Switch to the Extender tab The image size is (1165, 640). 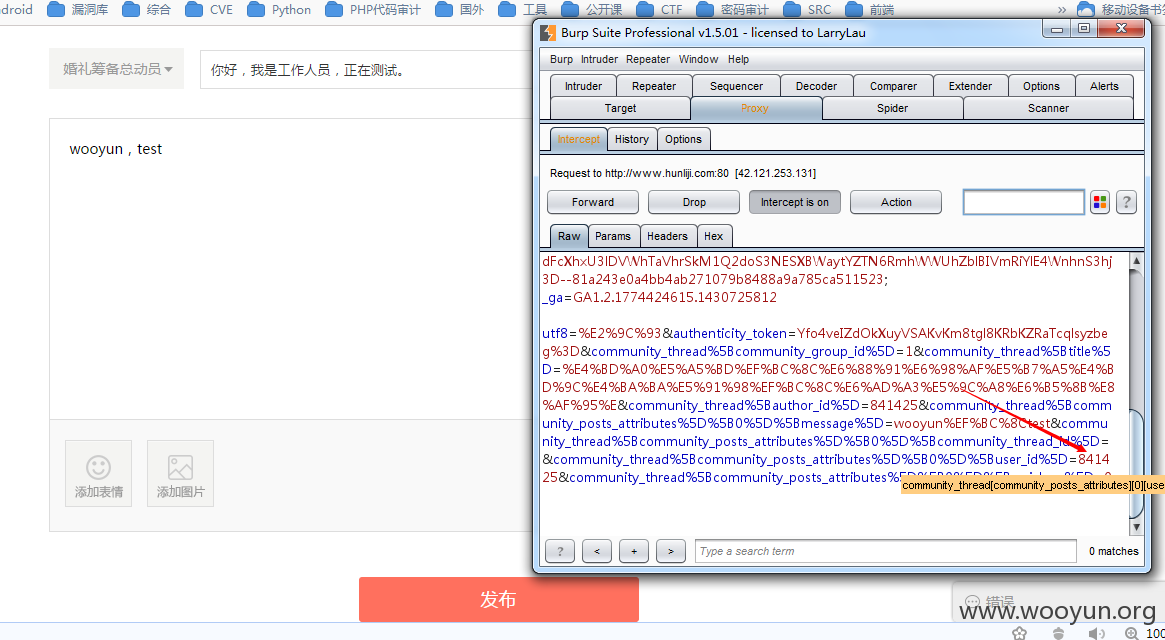coord(970,86)
